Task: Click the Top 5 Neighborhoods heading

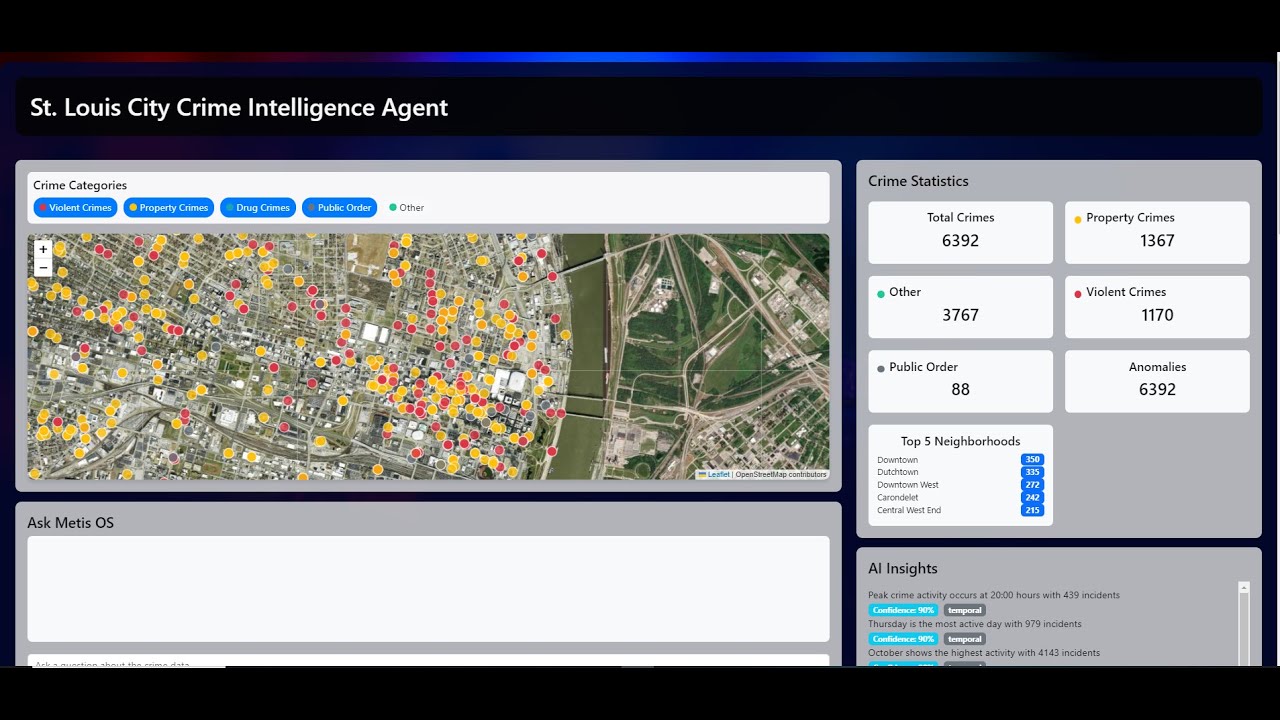Action: [960, 441]
